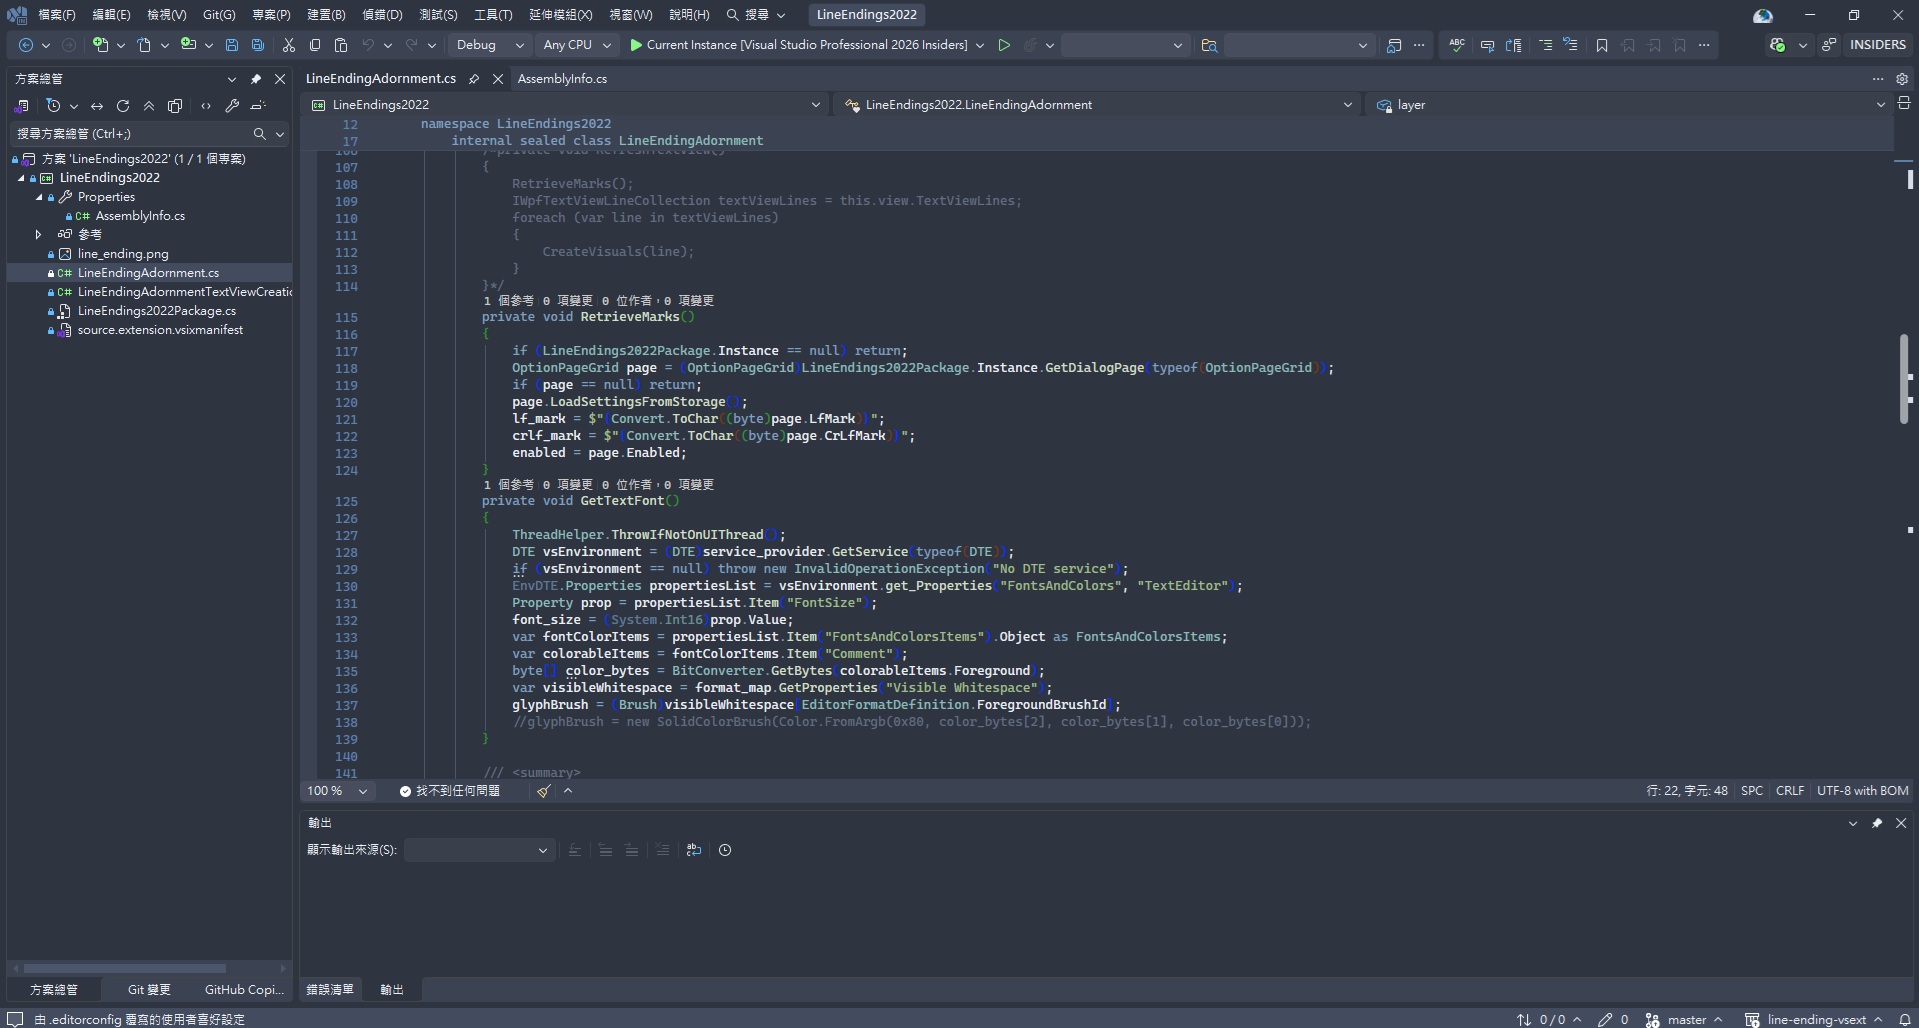Viewport: 1919px width, 1028px height.
Task: Refresh the Solution Explorer
Action: [x=122, y=106]
